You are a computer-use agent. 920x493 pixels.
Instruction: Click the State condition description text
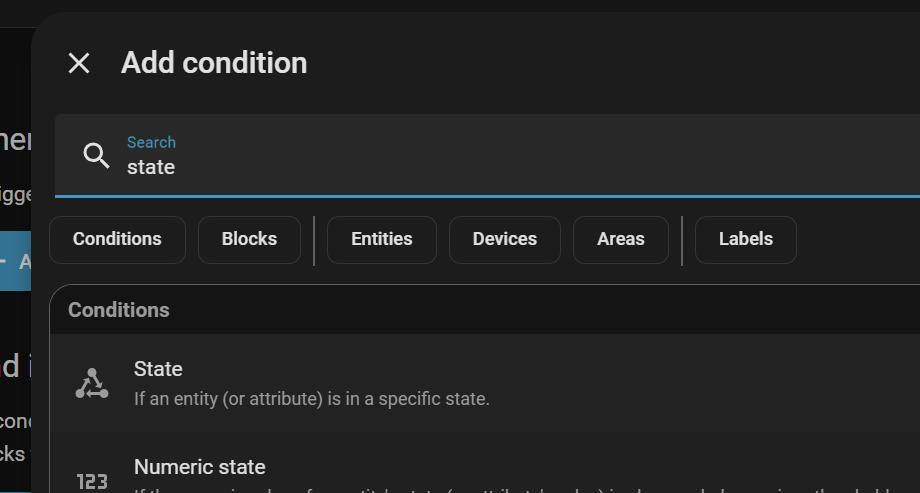[x=312, y=399]
